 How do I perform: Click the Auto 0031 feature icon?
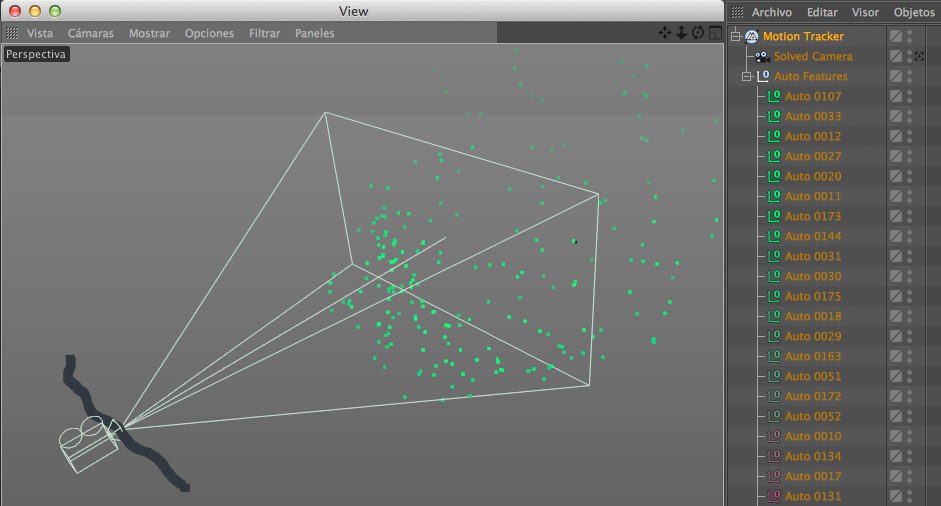tap(774, 256)
